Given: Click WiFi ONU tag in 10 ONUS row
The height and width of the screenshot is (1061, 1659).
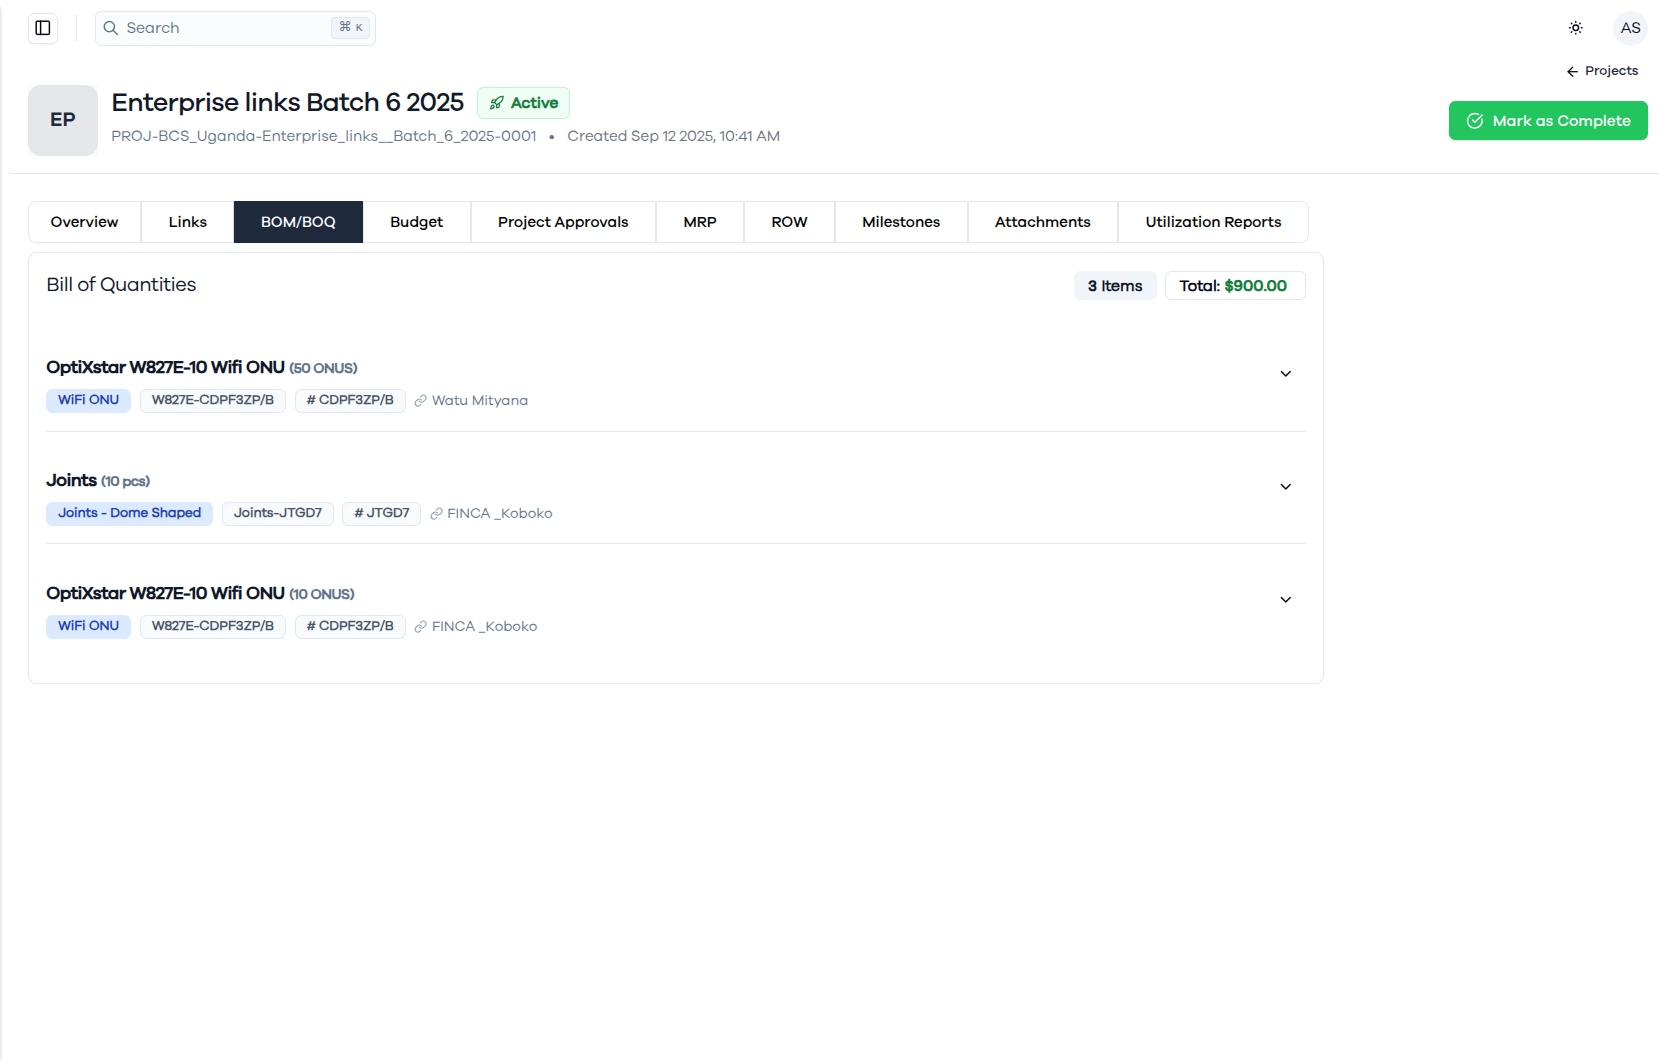Looking at the screenshot, I should pos(88,626).
